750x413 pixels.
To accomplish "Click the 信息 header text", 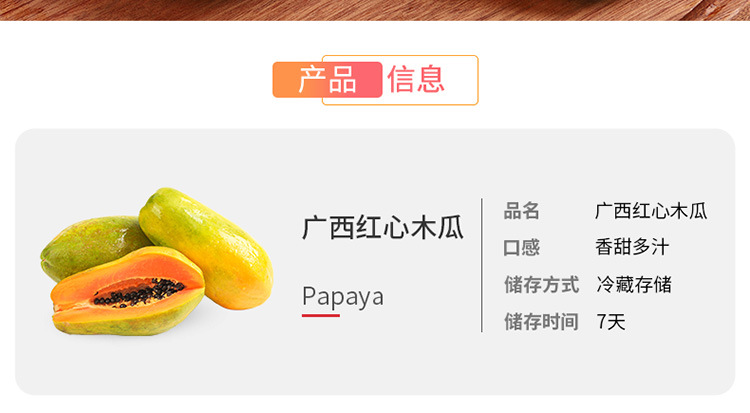I will pyautogui.click(x=416, y=79).
